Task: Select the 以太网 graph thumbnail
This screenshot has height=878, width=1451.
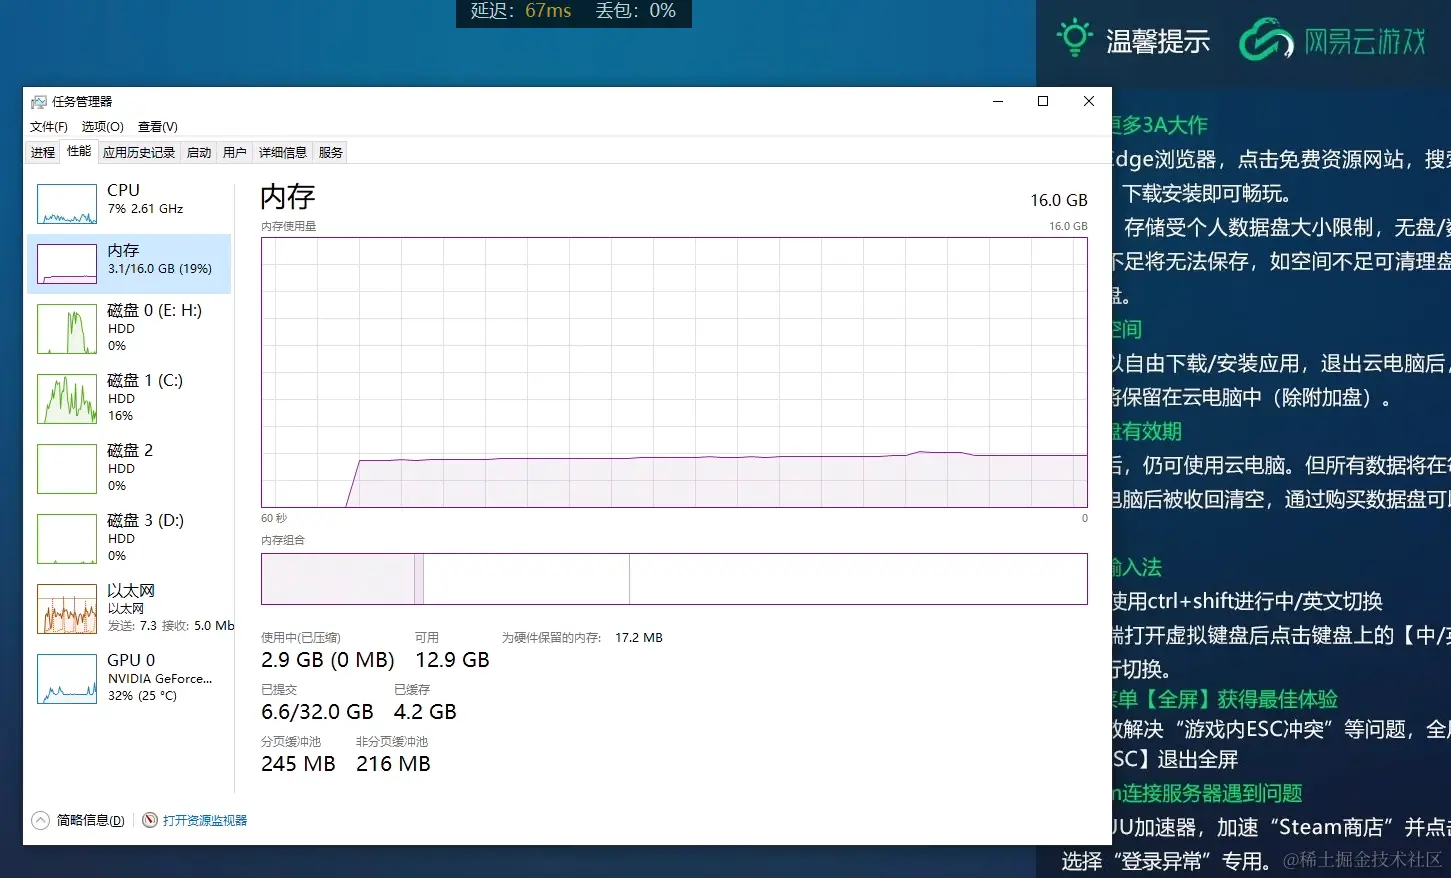Action: [67, 609]
